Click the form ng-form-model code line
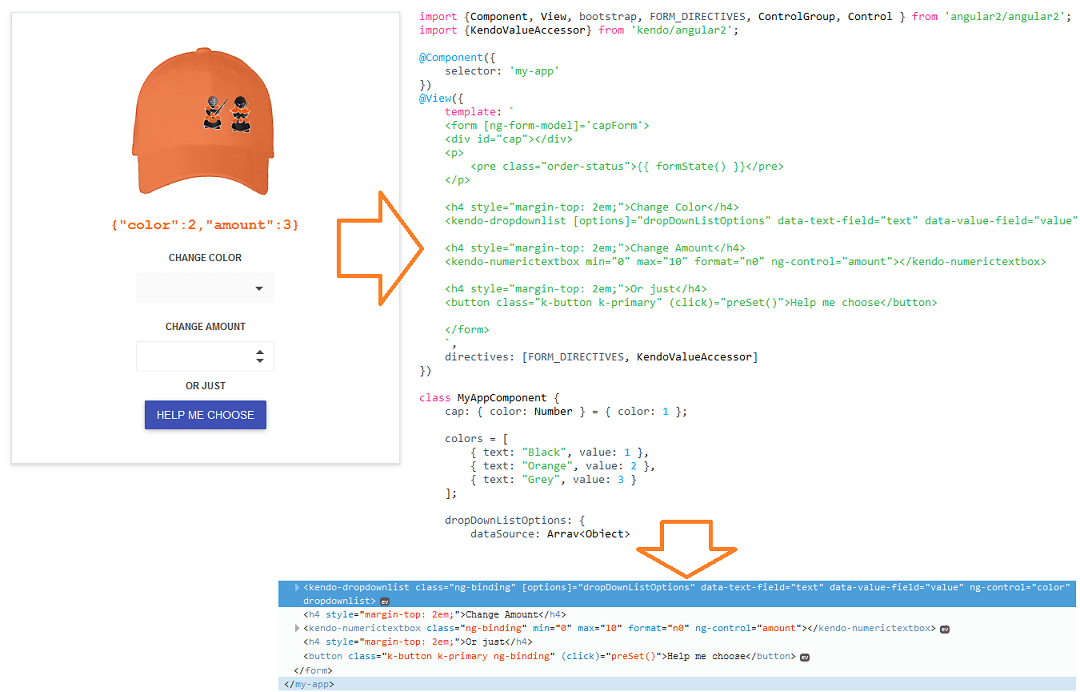 coord(547,125)
